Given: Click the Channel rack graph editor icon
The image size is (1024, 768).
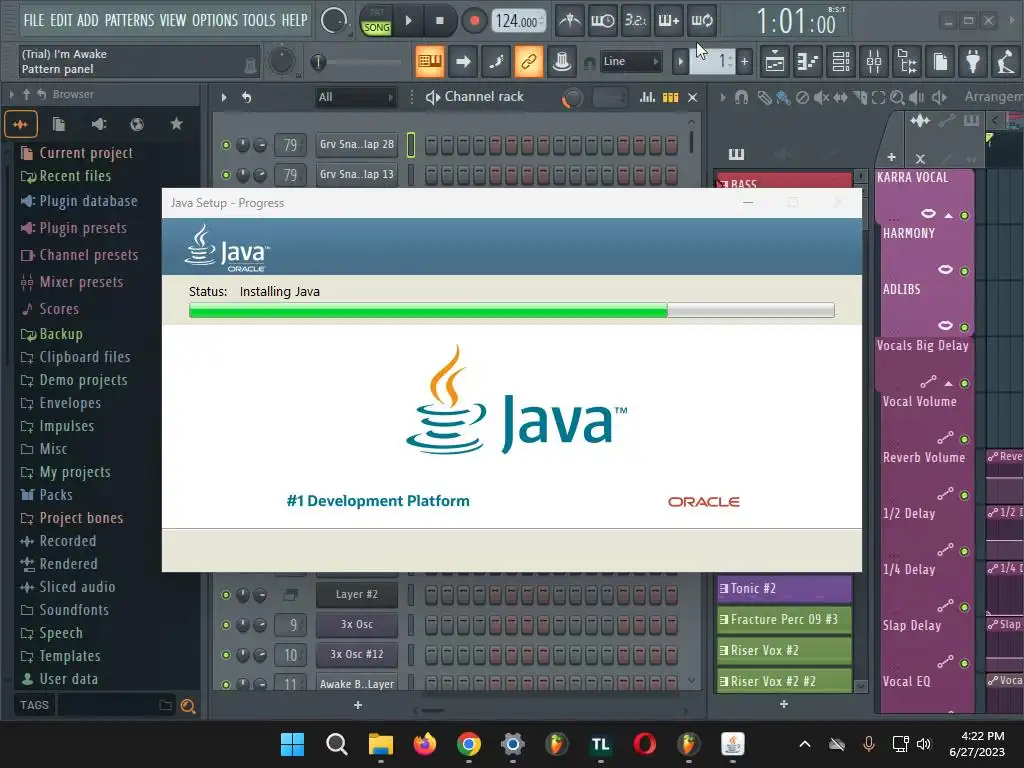Looking at the screenshot, I should click(647, 97).
